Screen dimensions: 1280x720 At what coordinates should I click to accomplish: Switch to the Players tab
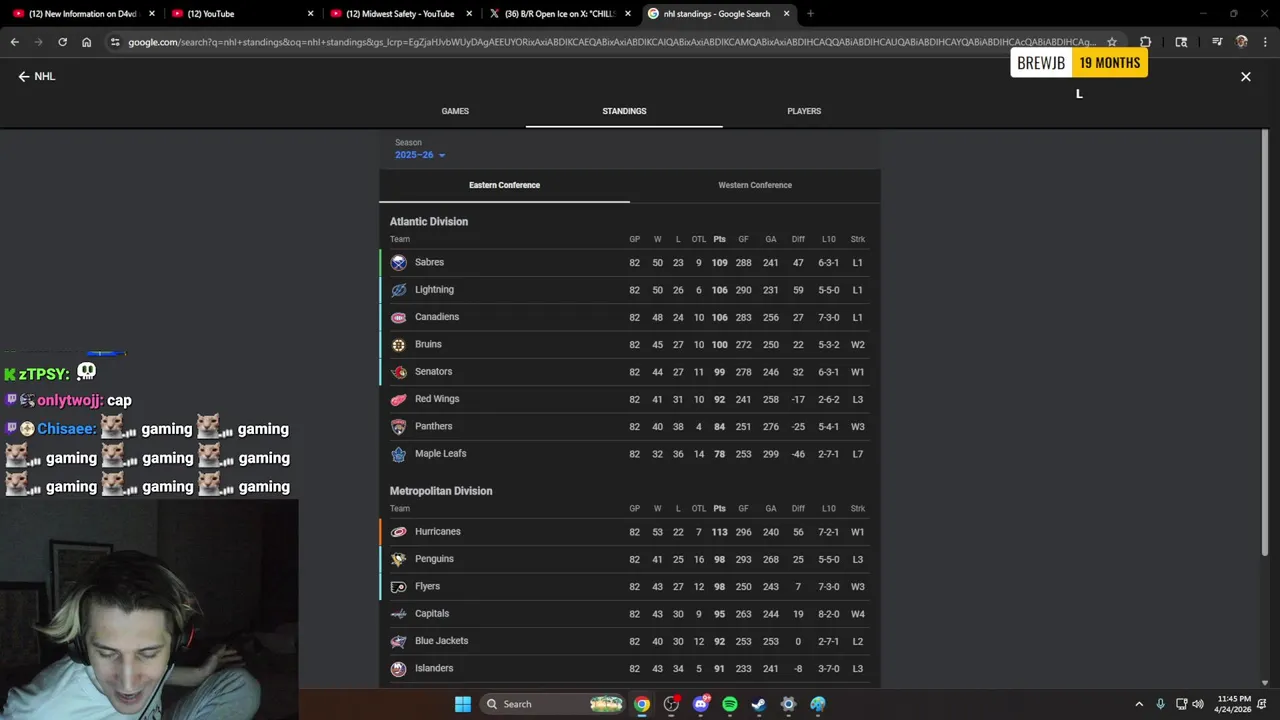point(804,111)
